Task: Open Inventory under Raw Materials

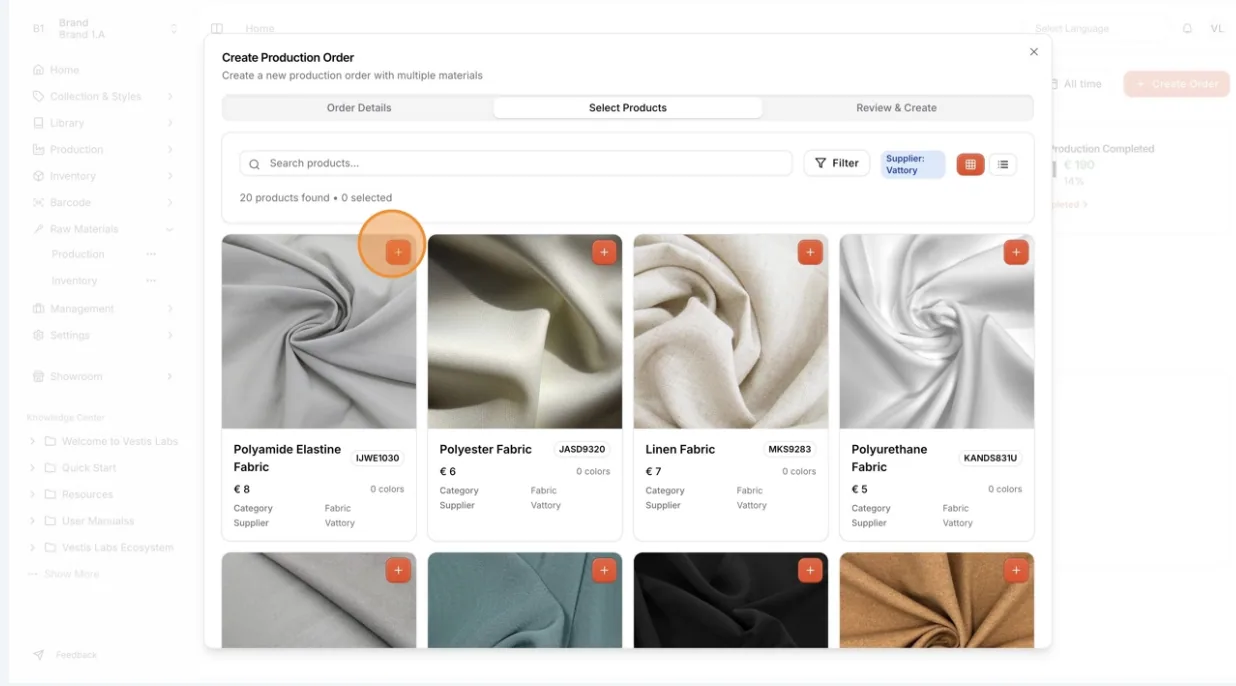Action: point(75,281)
